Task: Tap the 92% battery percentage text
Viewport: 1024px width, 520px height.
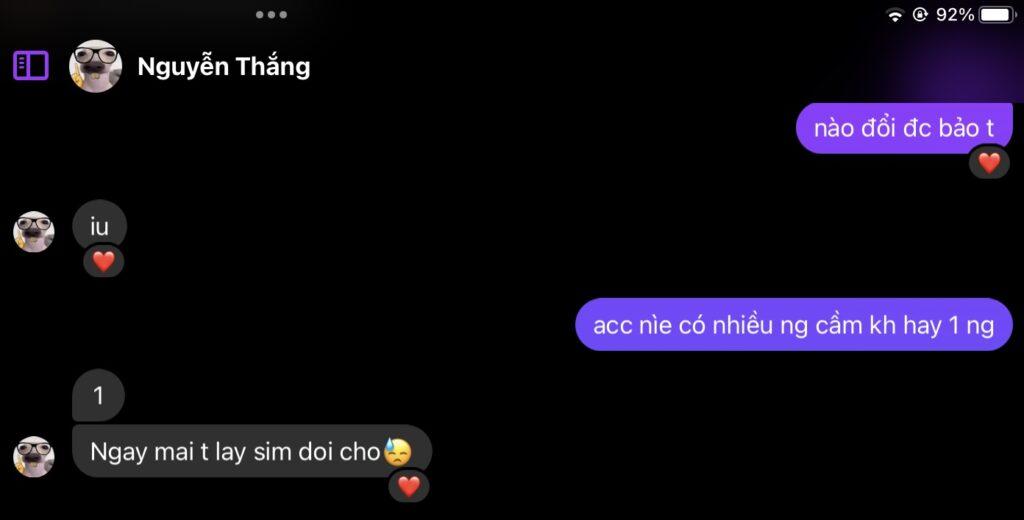Action: [x=955, y=14]
